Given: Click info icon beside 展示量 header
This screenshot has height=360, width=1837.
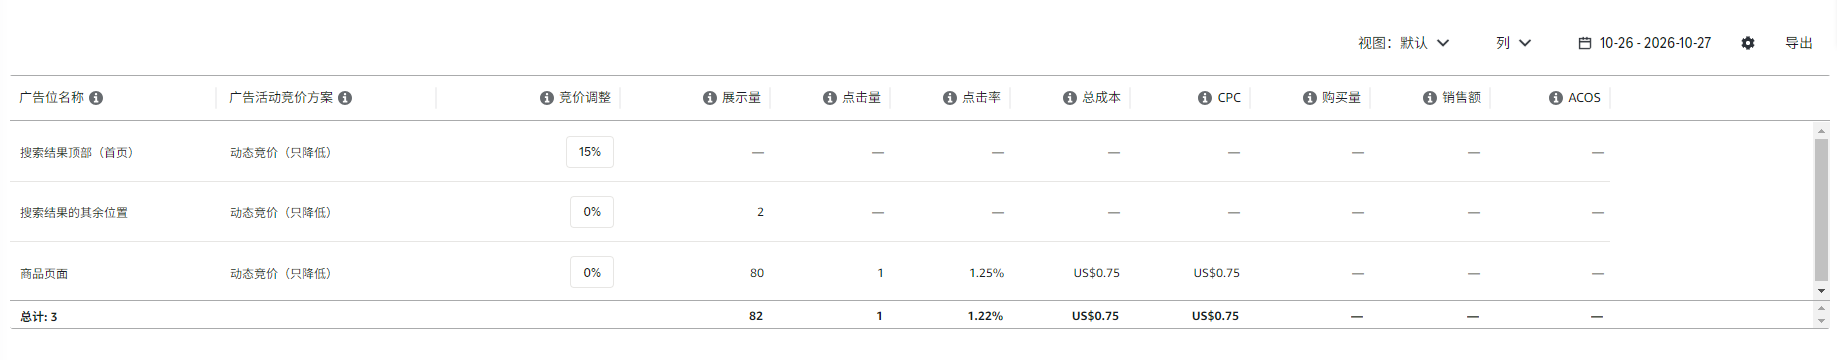Looking at the screenshot, I should 710,98.
